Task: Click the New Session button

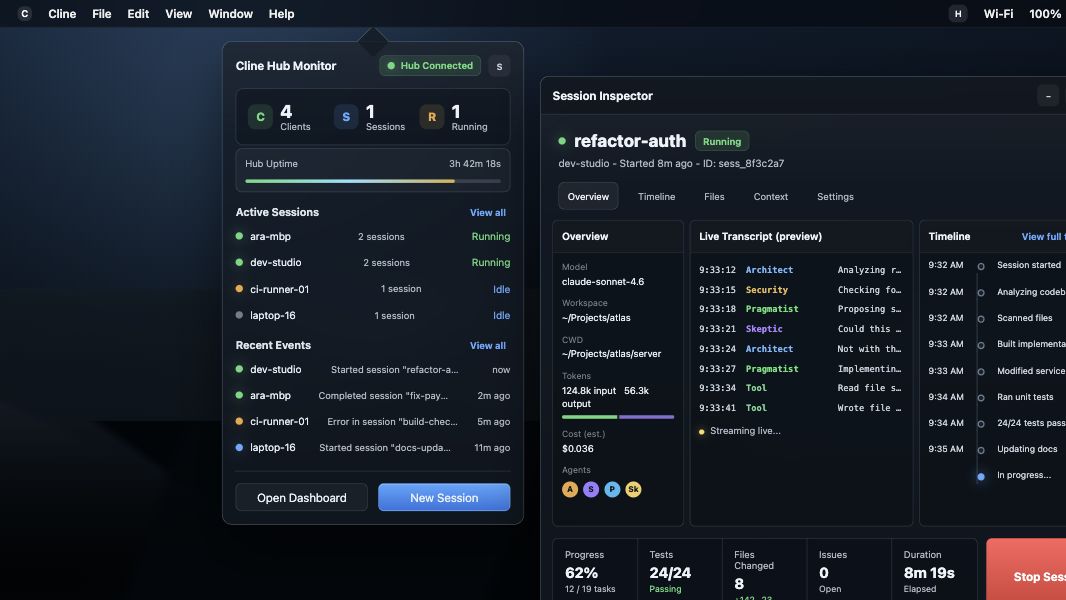Action: coord(444,497)
